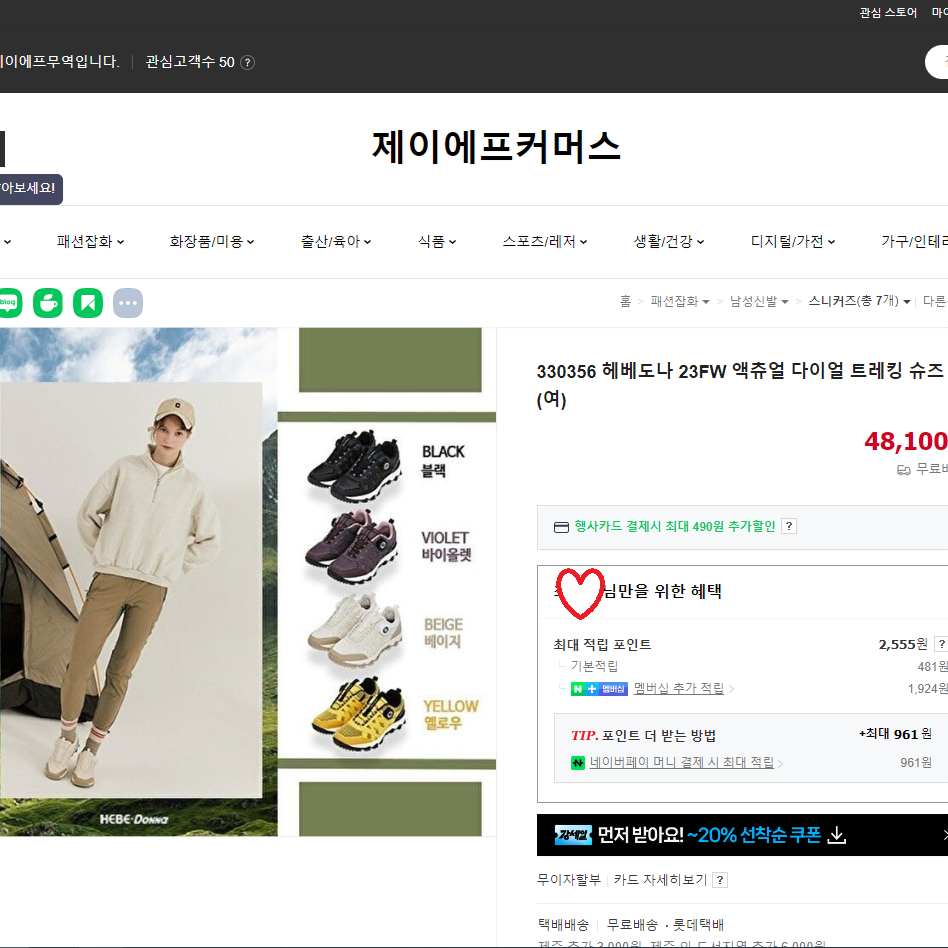This screenshot has width=948, height=948.
Task: Open the 패션잡화 category menu
Action: tap(90, 242)
